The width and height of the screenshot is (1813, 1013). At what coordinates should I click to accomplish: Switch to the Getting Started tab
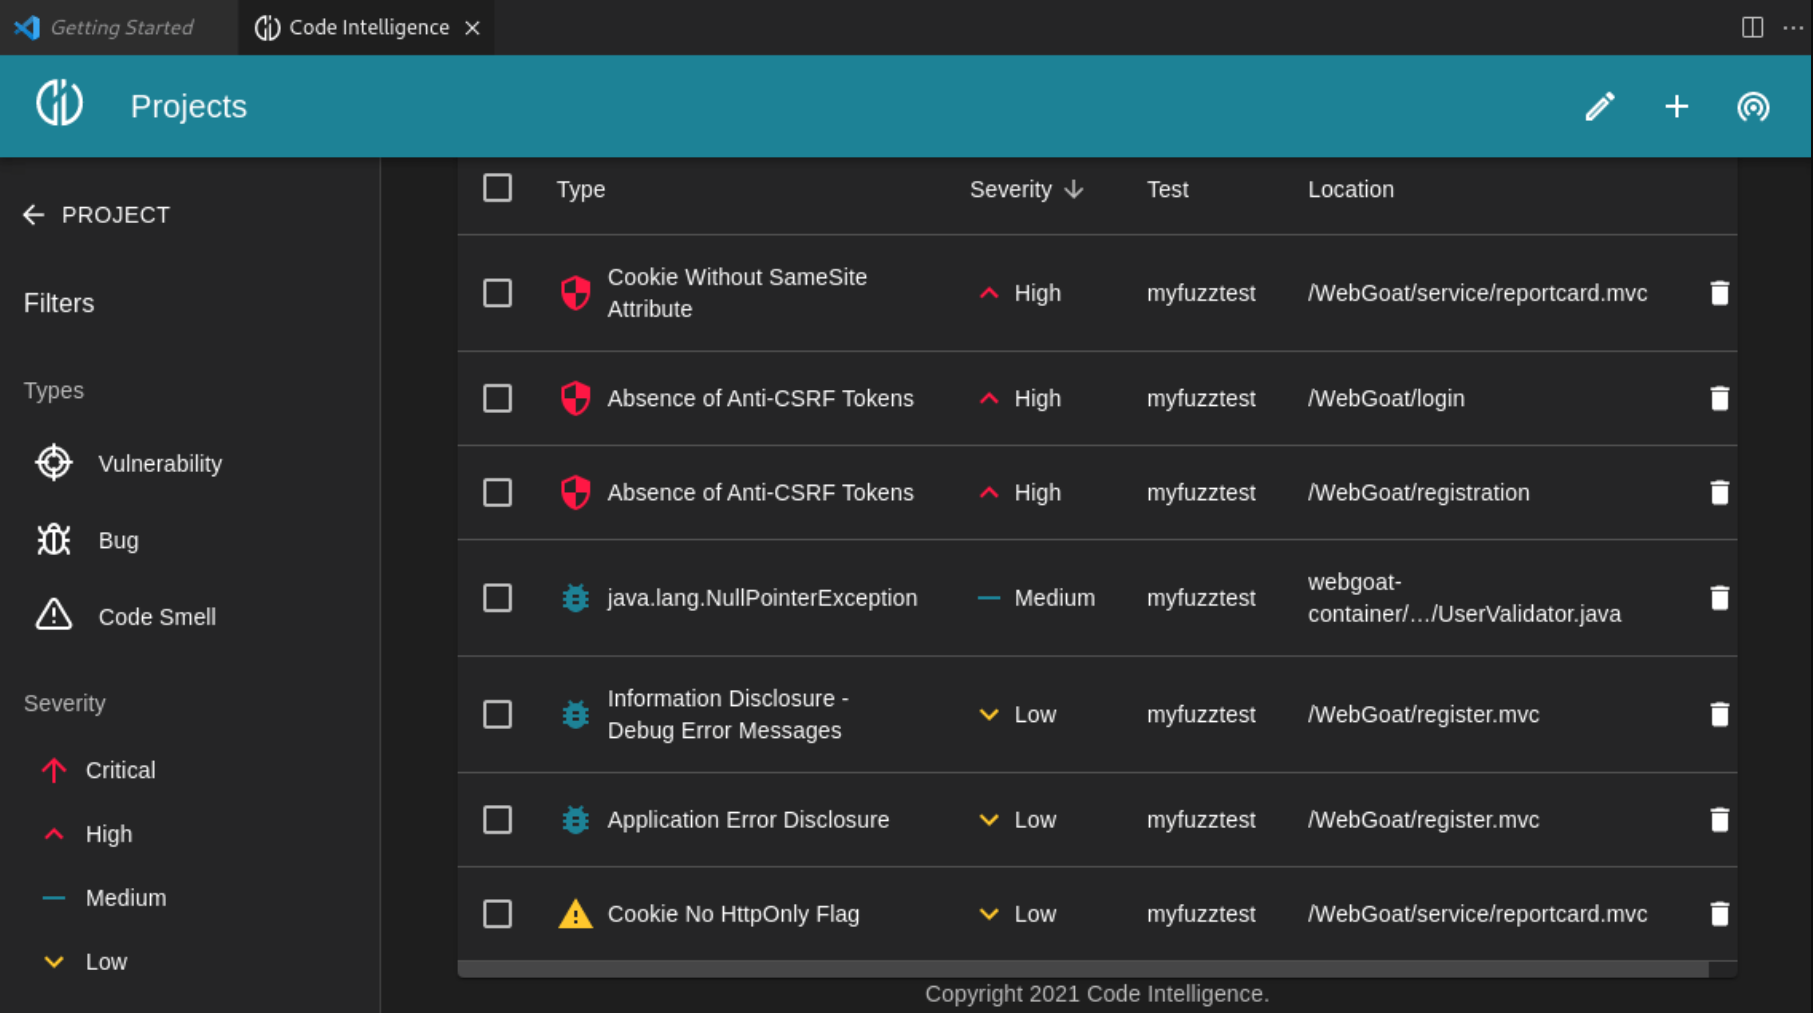pyautogui.click(x=120, y=27)
